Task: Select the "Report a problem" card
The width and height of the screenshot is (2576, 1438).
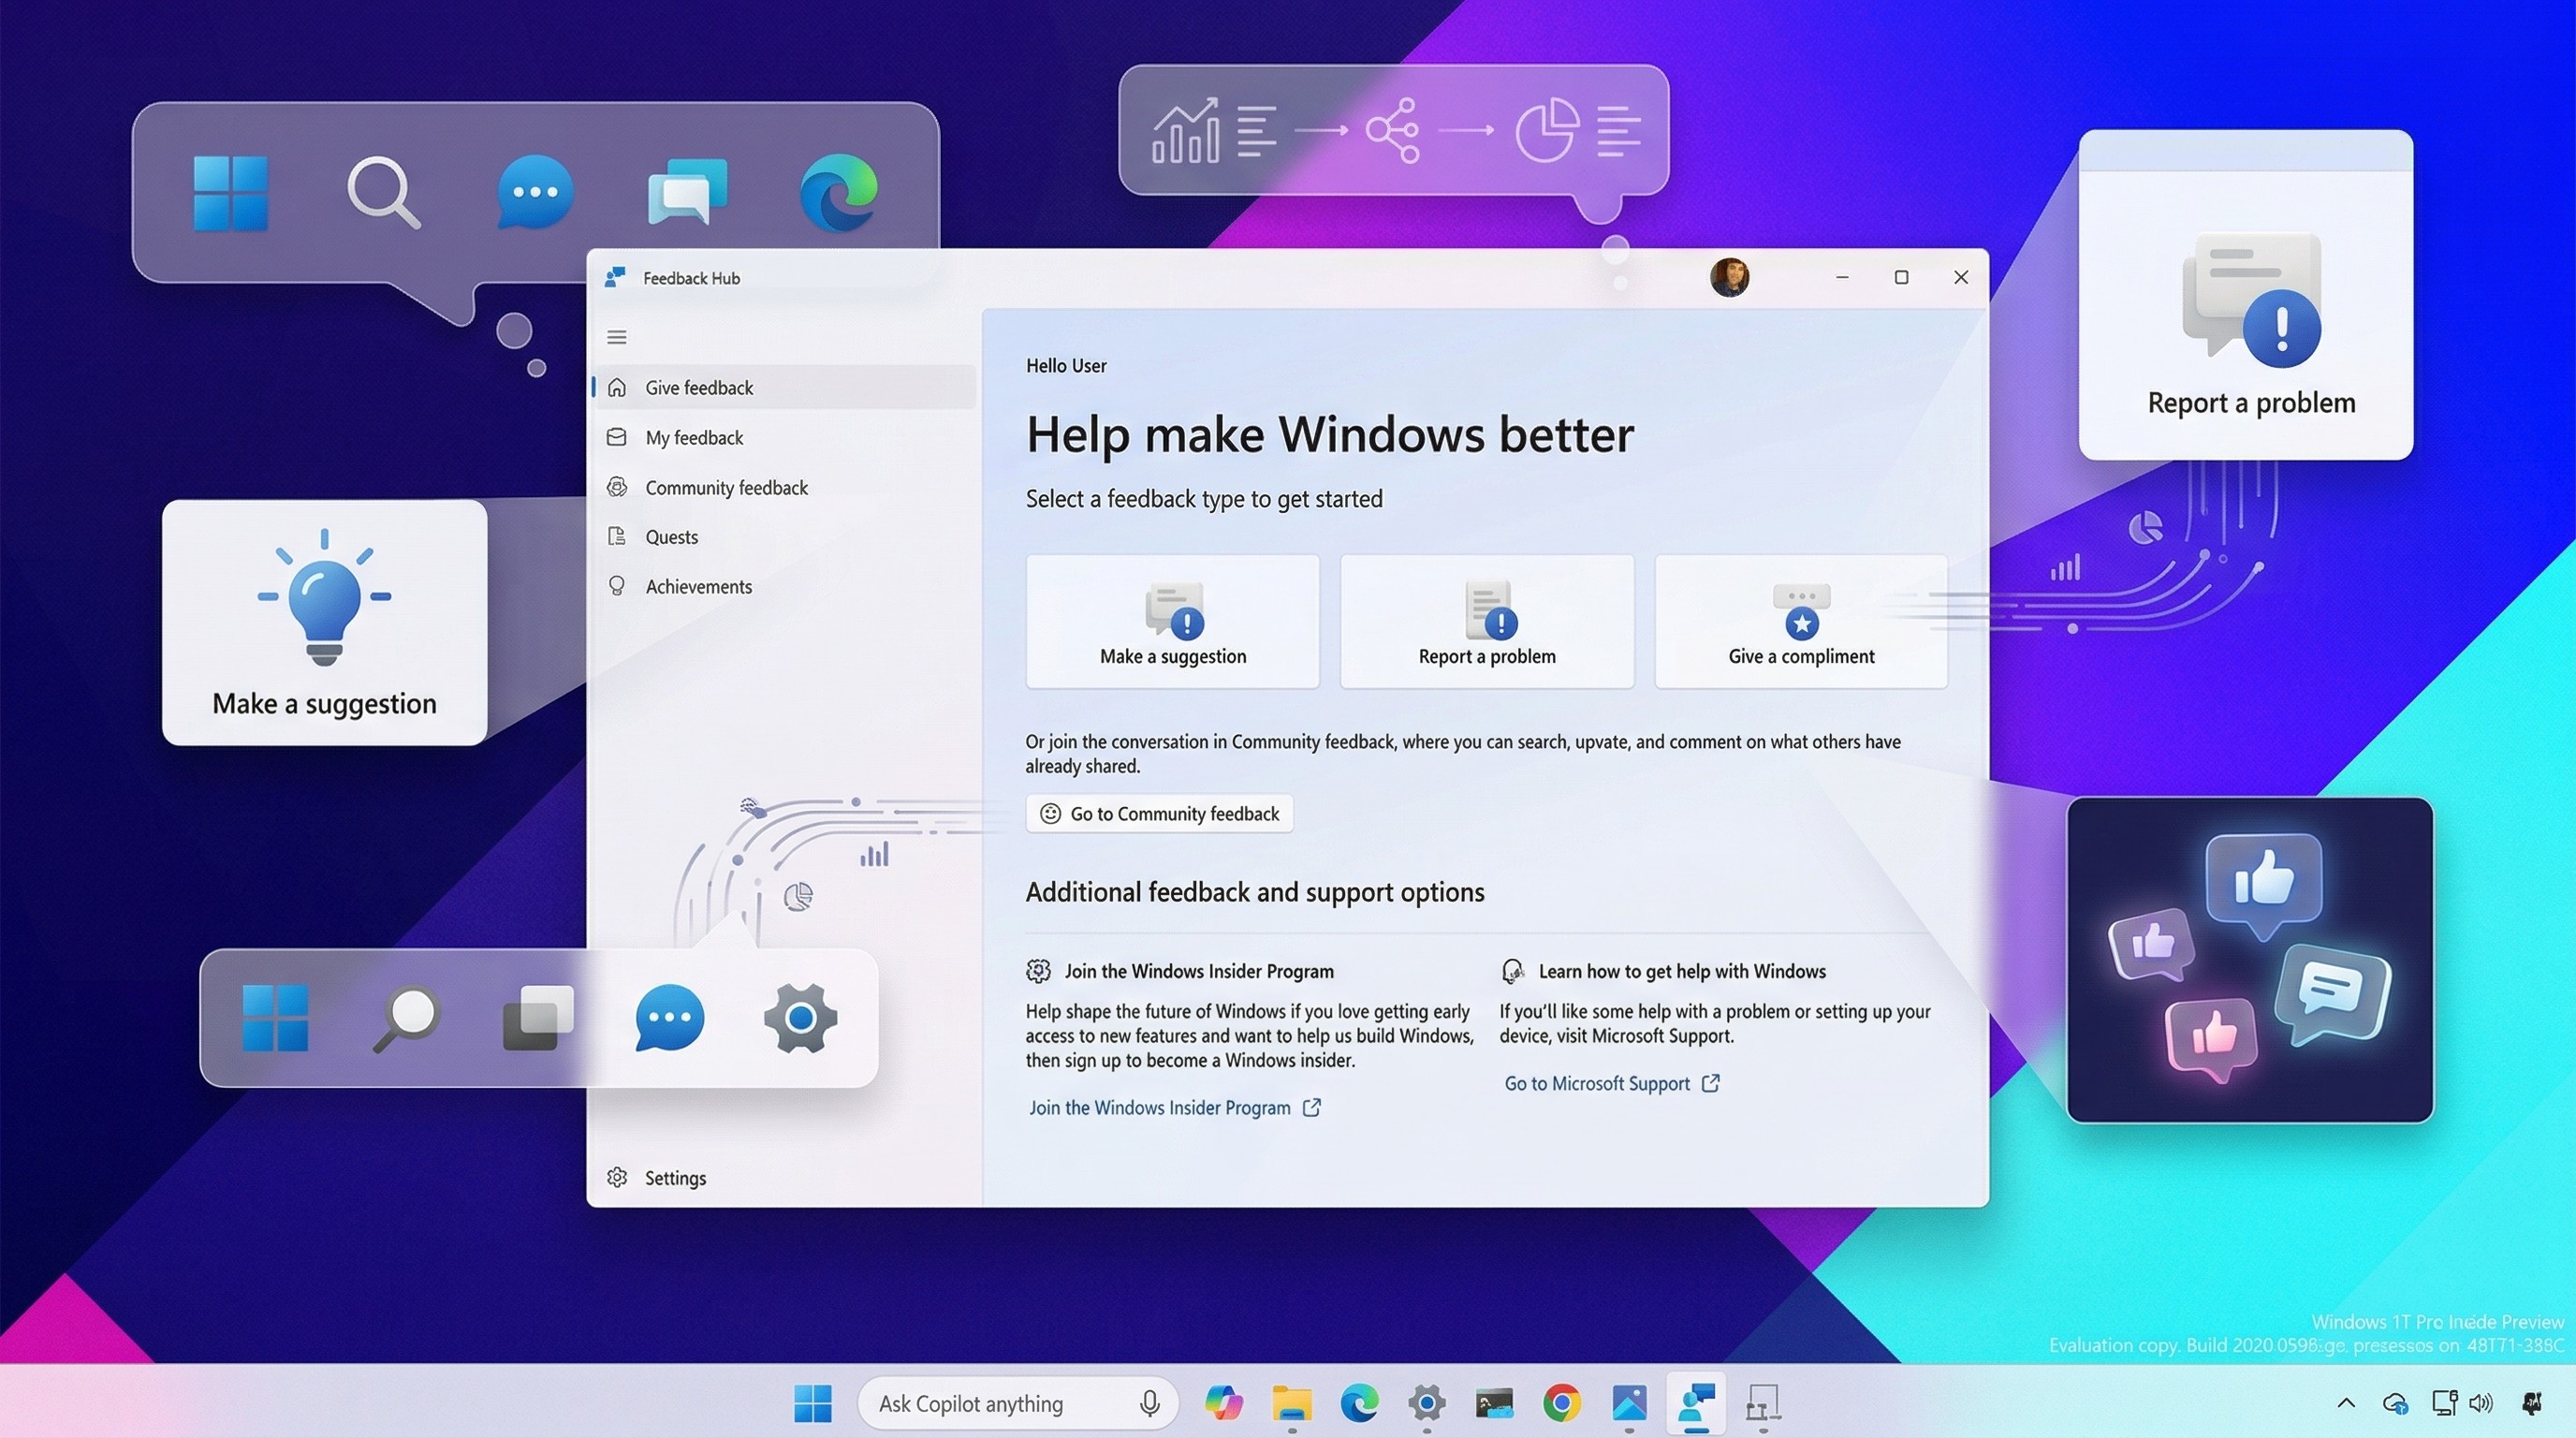Action: click(x=1486, y=621)
